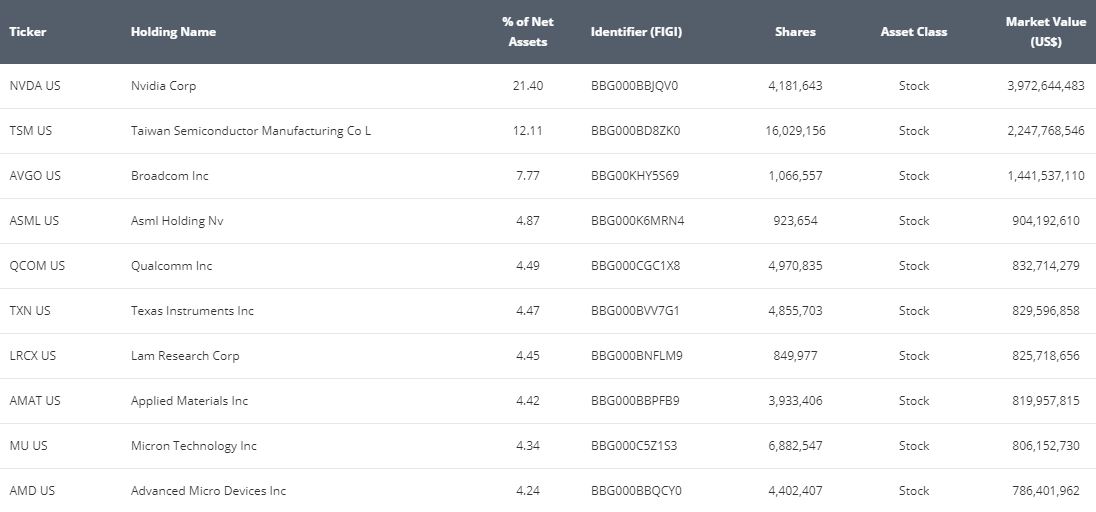Click Stock asset class in Nvidia row
Image resolution: width=1096 pixels, height=512 pixels.
[914, 86]
